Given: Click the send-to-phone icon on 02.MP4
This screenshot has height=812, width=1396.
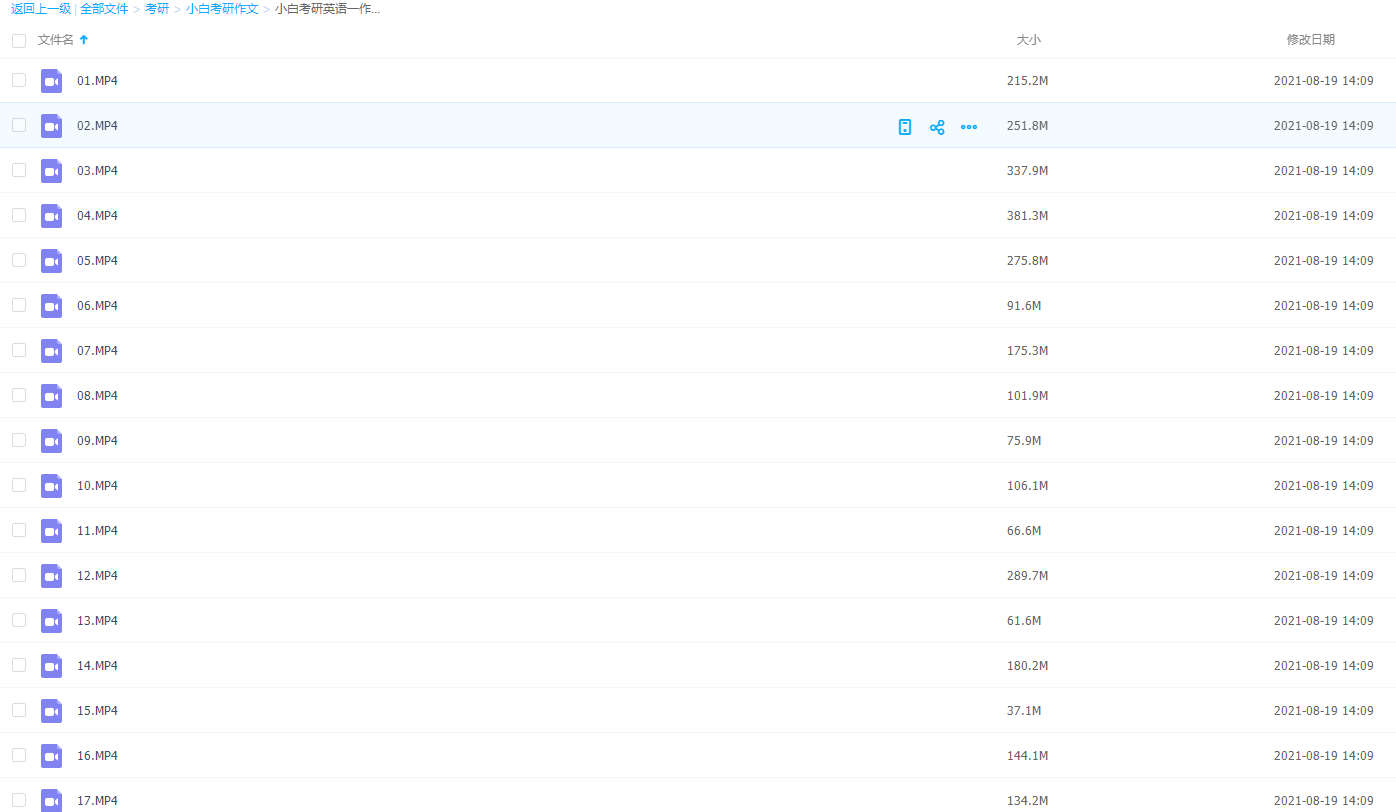Looking at the screenshot, I should pyautogui.click(x=905, y=127).
